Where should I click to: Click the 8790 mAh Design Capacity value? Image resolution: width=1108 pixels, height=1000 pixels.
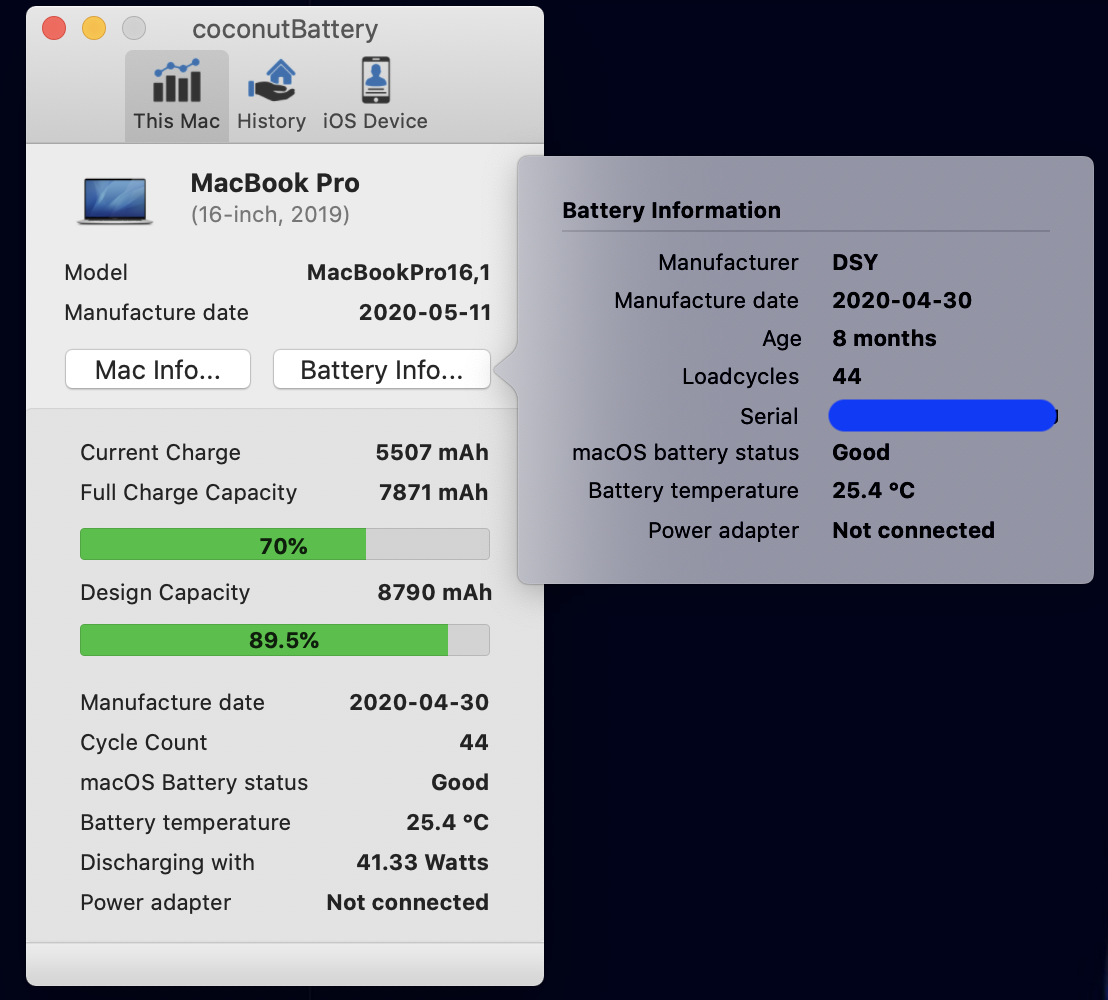[x=434, y=592]
